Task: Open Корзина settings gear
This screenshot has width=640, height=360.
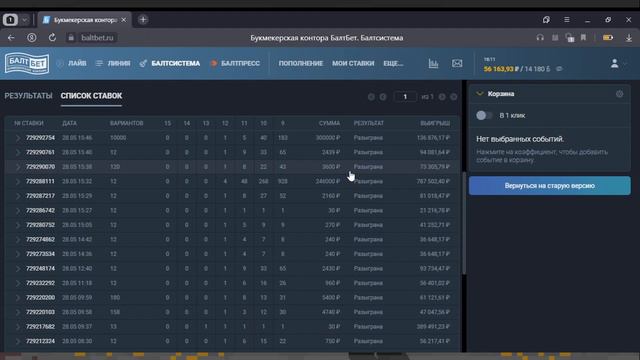Action: point(619,94)
